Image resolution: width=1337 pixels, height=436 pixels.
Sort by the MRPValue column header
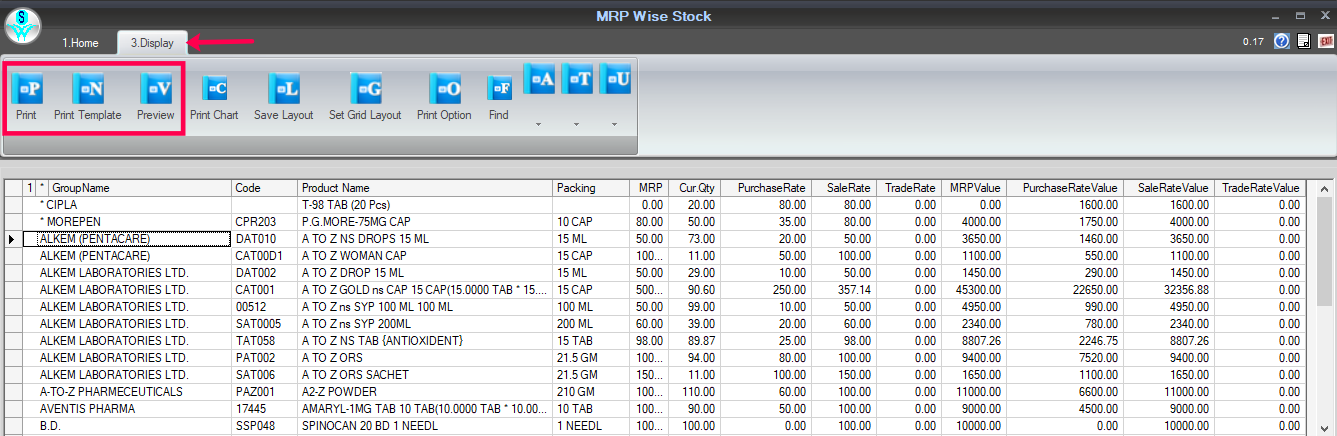(973, 188)
